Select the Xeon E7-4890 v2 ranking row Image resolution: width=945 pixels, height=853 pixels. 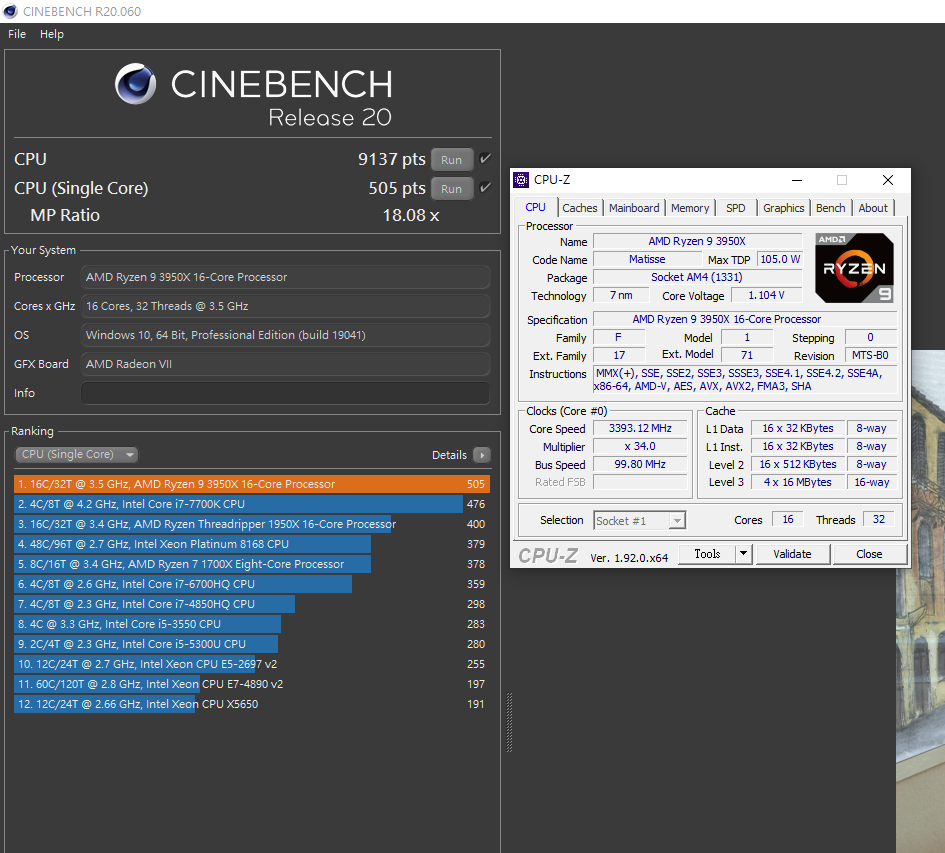pos(252,684)
